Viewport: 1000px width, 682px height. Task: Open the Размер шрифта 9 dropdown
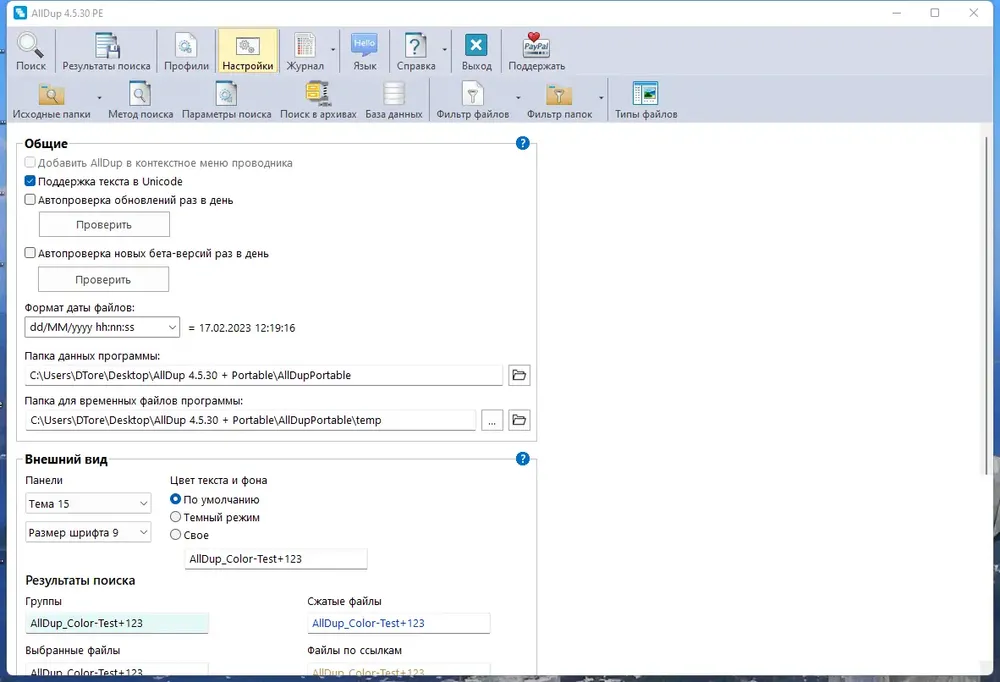click(x=88, y=532)
